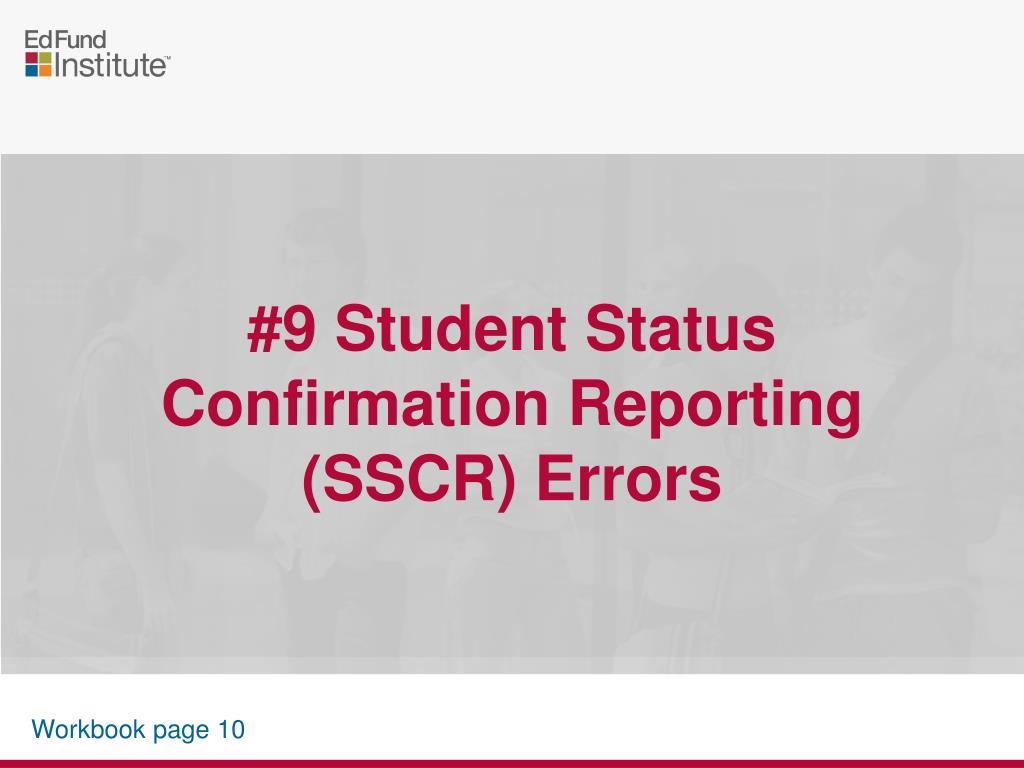The width and height of the screenshot is (1024, 768).
Task: Select the orange square in the logo
Action: [45, 71]
